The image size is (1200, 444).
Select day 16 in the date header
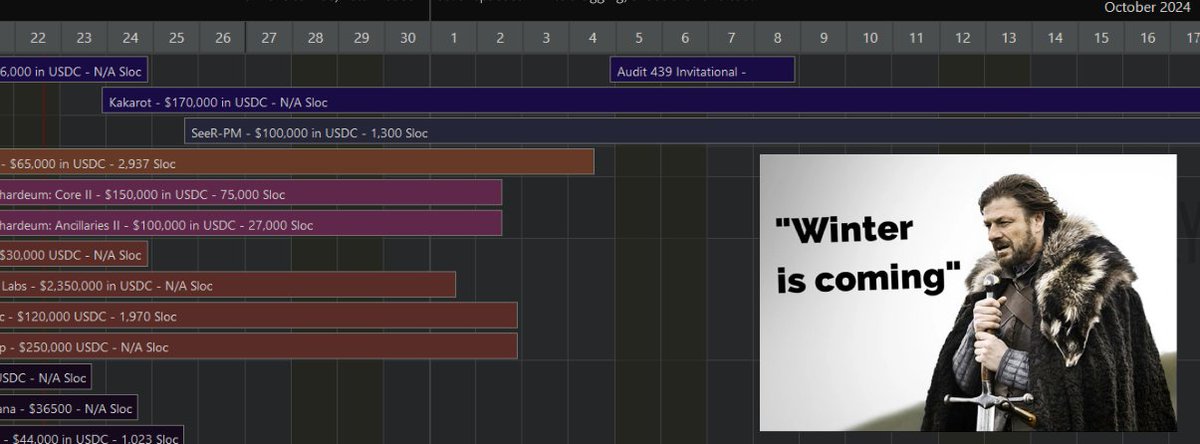coord(1147,38)
